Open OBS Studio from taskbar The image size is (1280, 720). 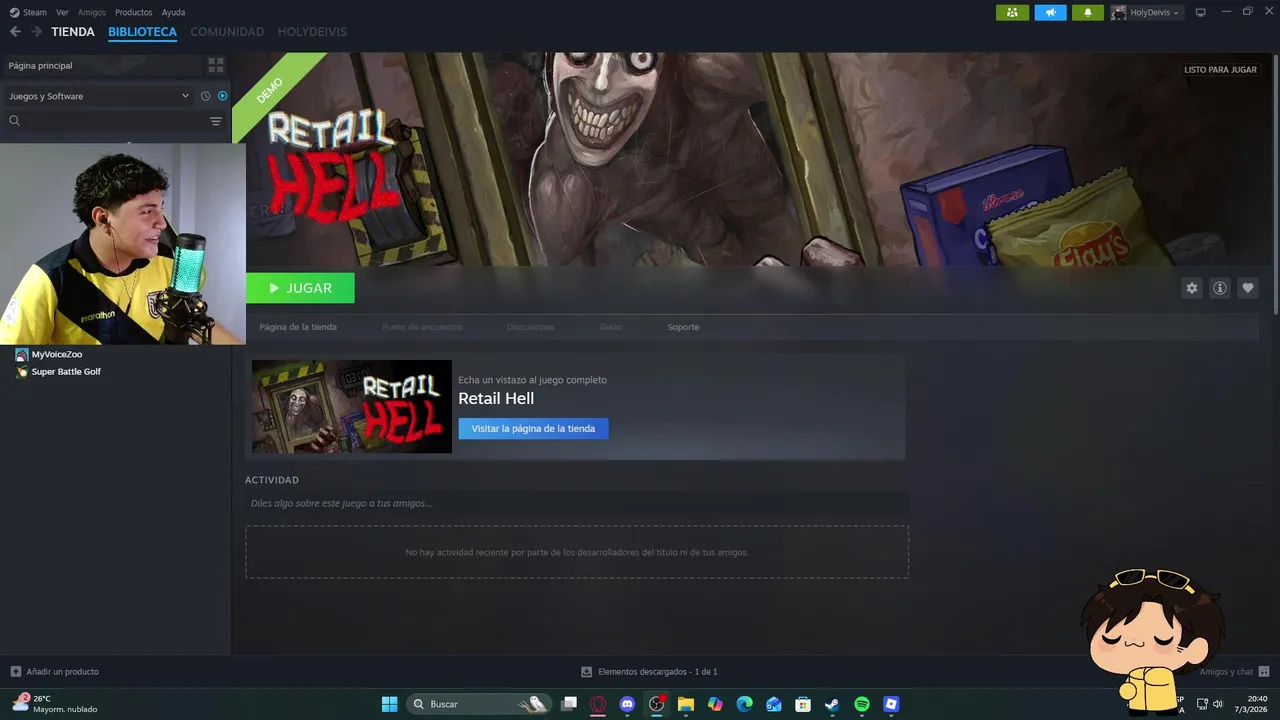tap(656, 704)
